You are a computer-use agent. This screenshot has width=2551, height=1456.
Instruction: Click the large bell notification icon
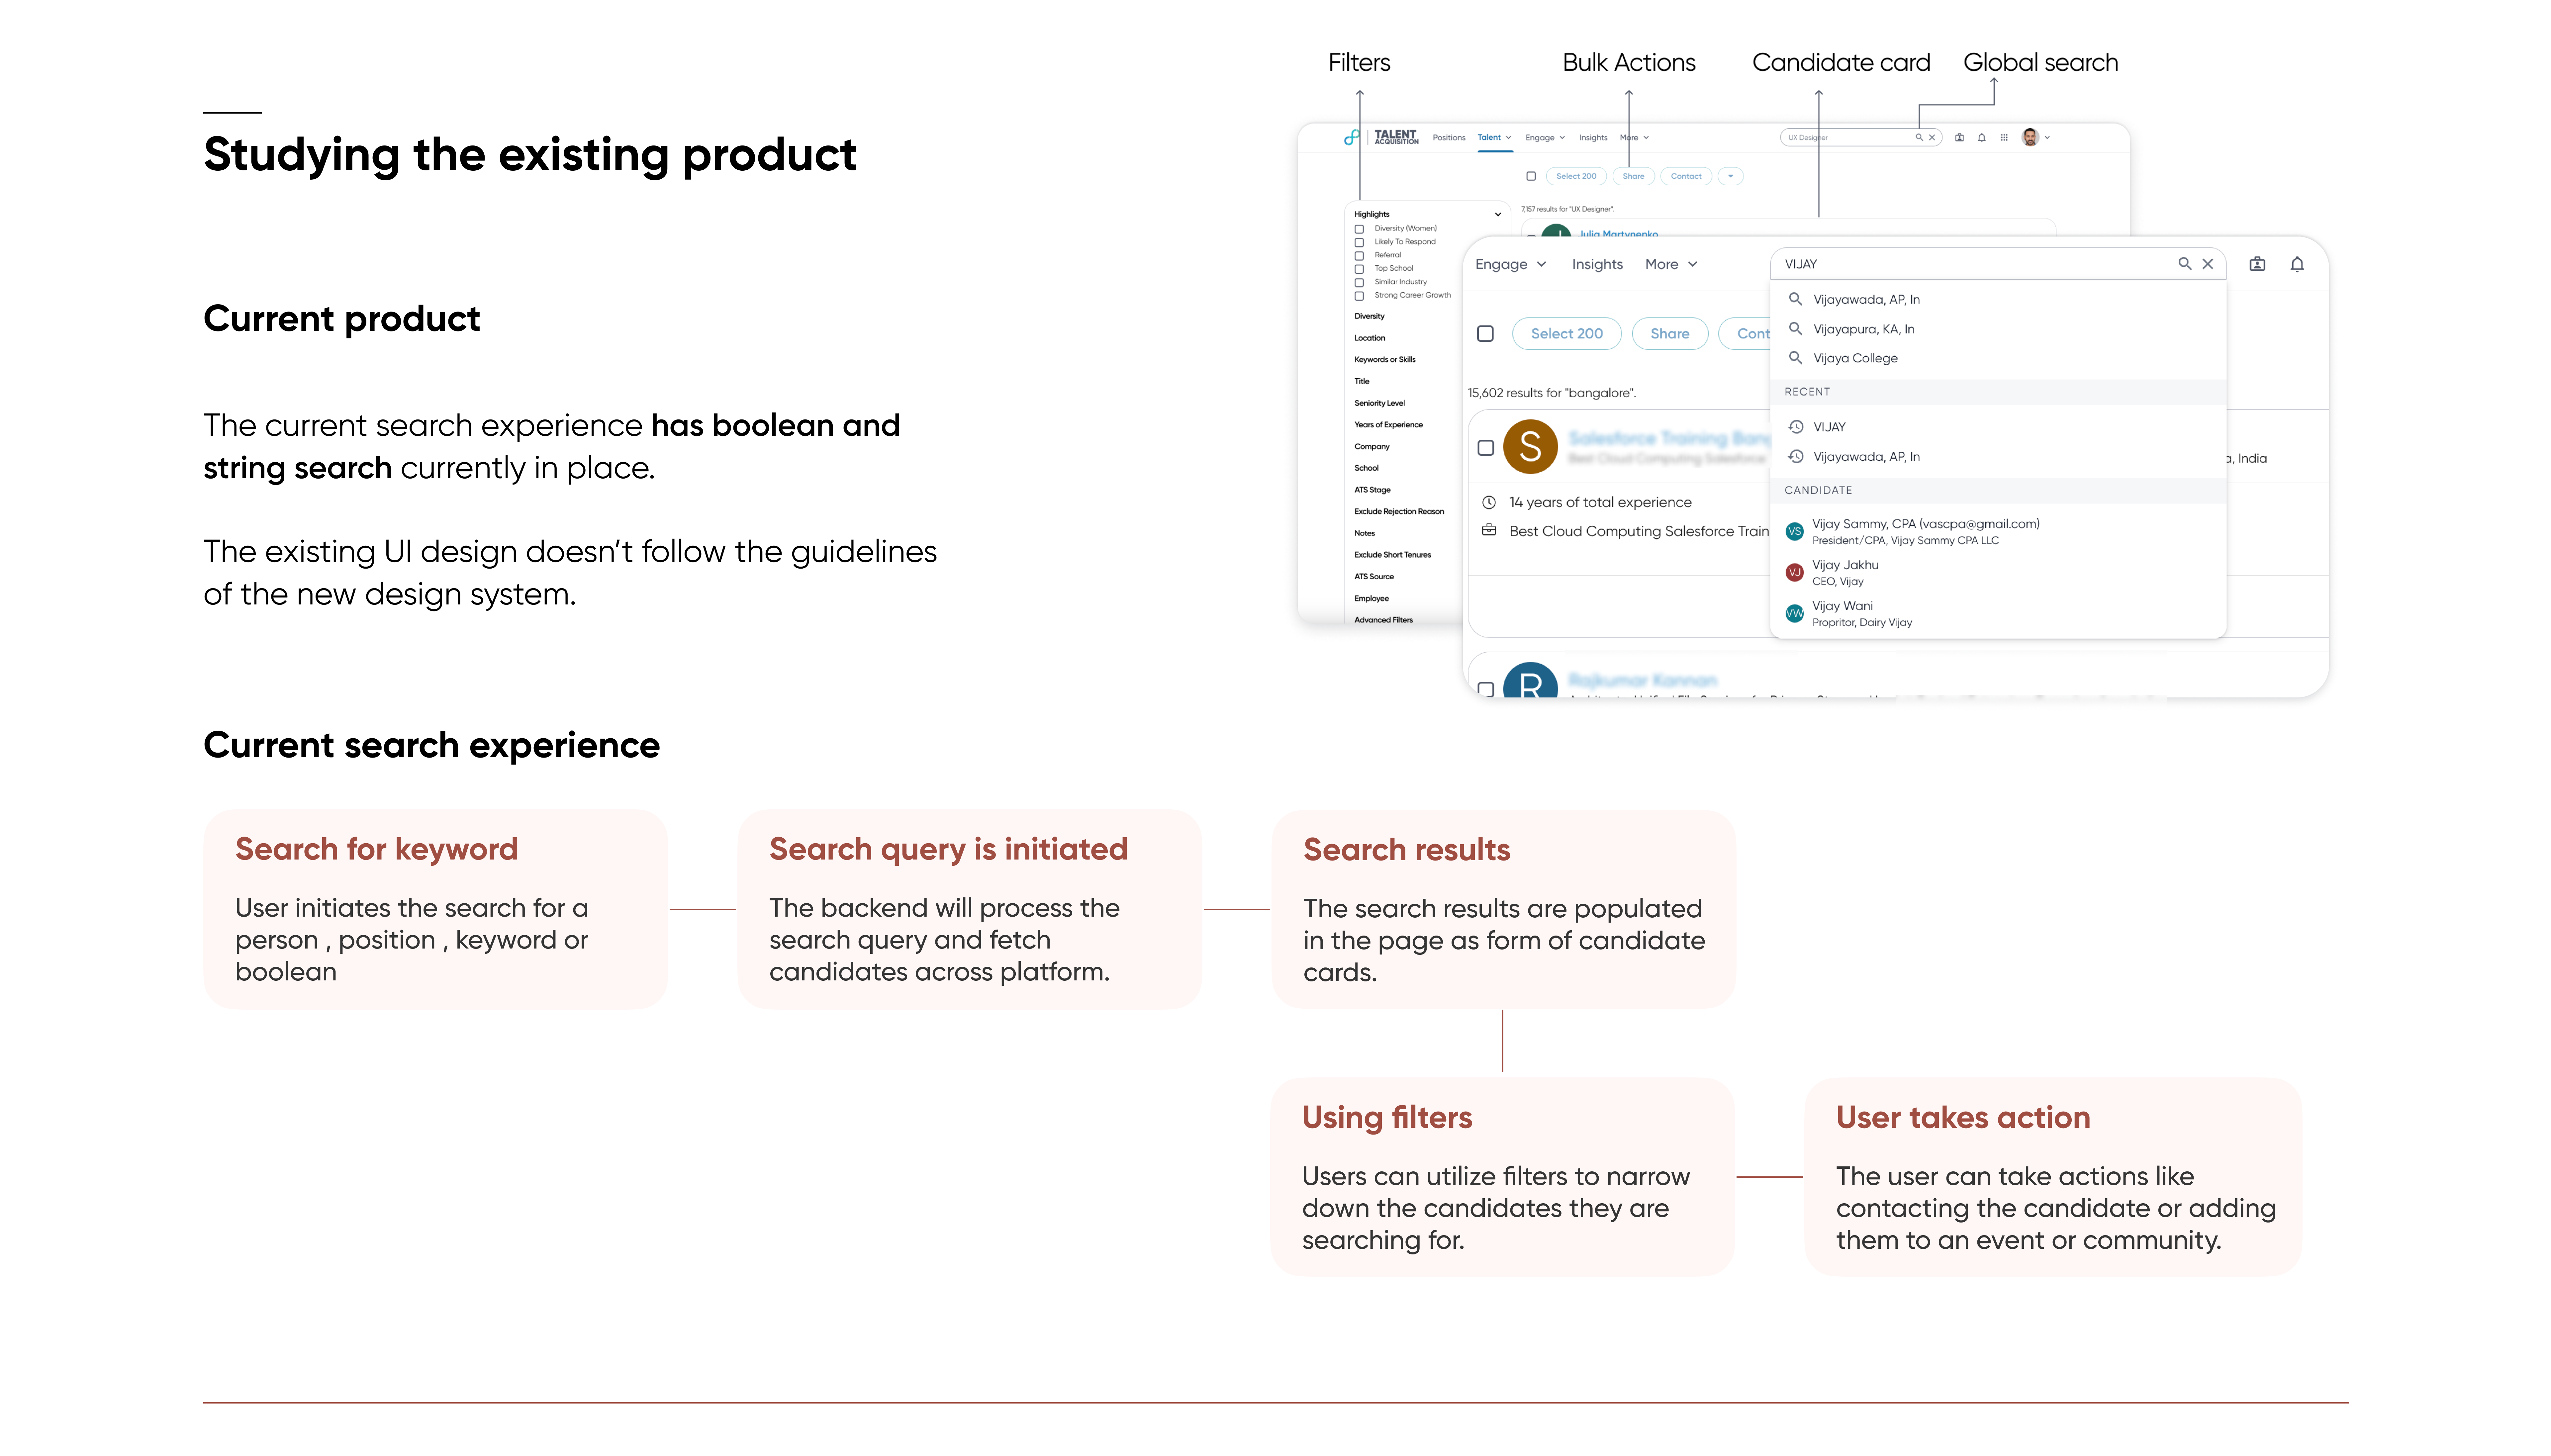click(x=2297, y=264)
